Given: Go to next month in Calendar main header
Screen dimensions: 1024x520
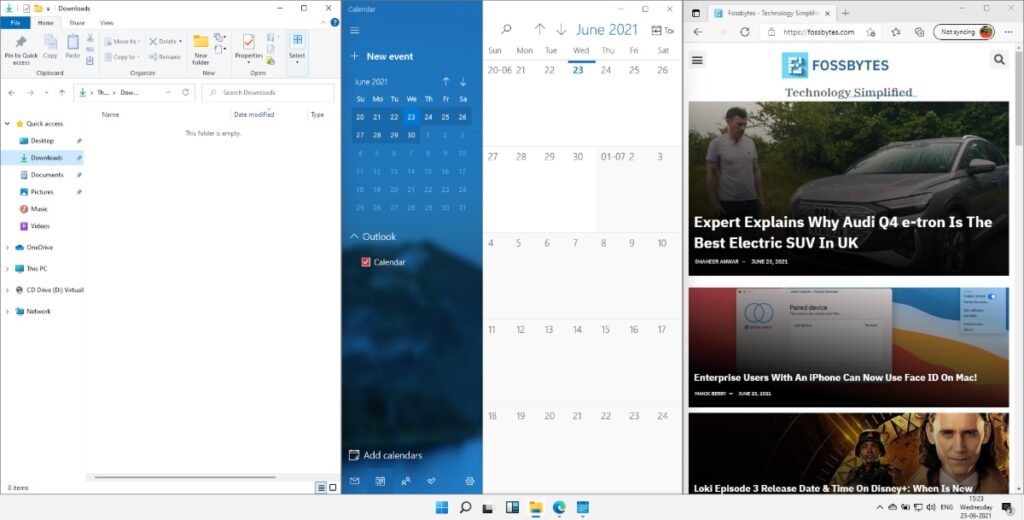Looking at the screenshot, I should [561, 29].
